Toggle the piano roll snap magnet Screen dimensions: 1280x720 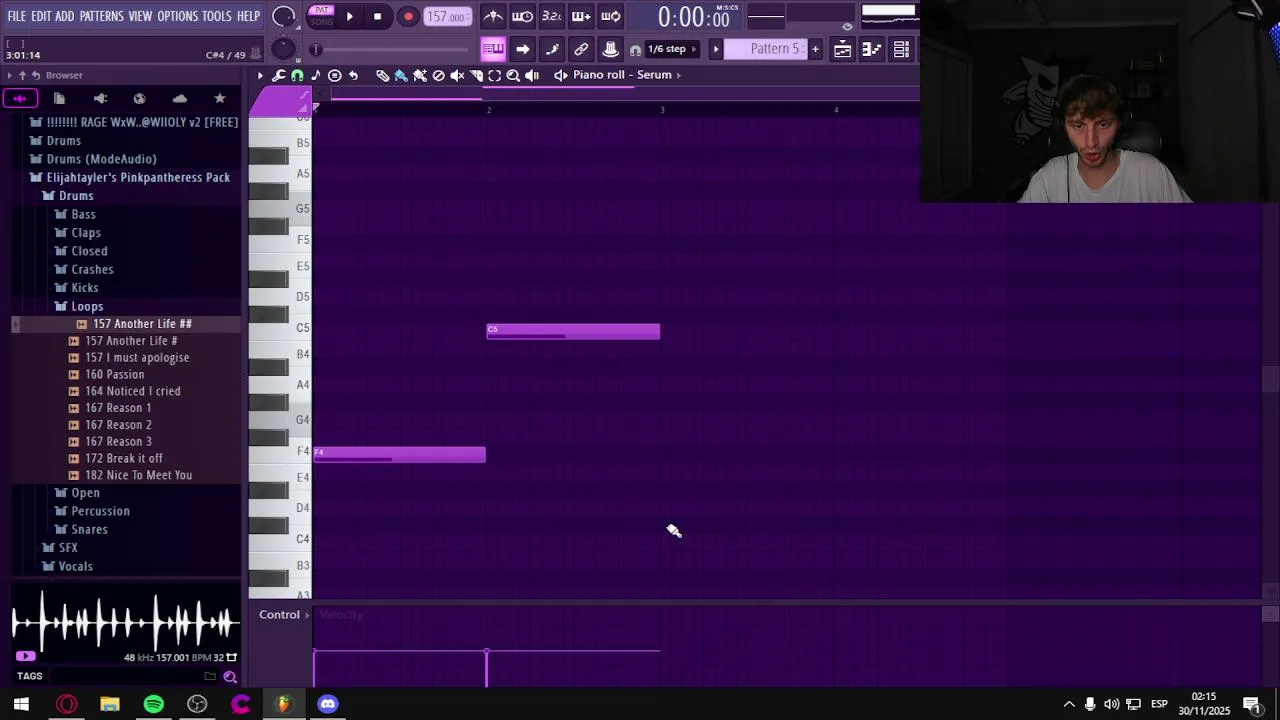pyautogui.click(x=297, y=75)
